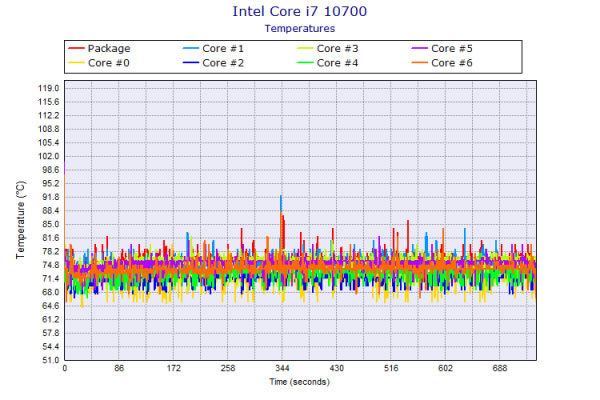The width and height of the screenshot is (600, 400).
Task: Click the 119.0 y-axis value
Action: (x=49, y=88)
